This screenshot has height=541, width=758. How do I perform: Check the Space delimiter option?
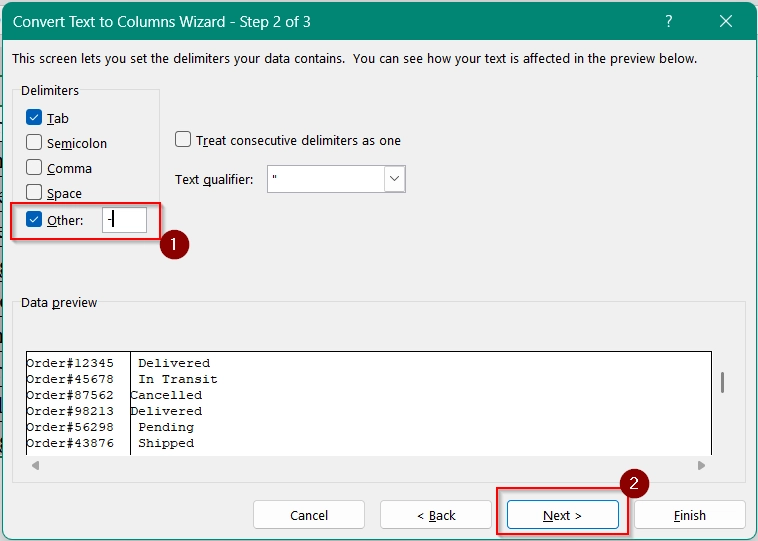34,192
